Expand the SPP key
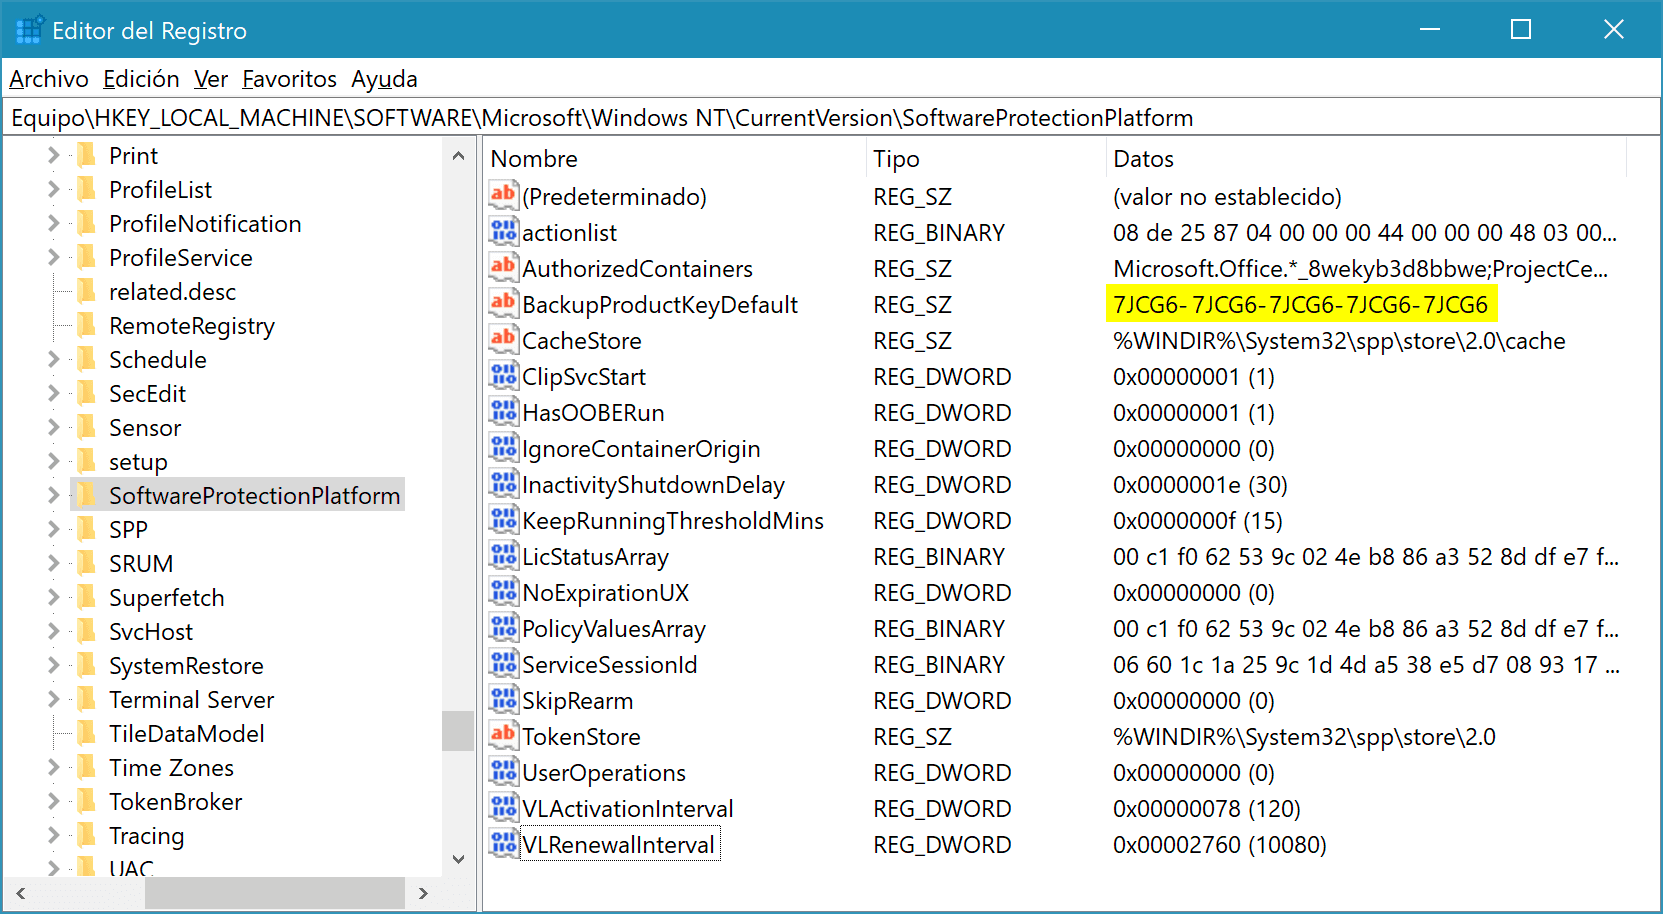 click(x=54, y=529)
